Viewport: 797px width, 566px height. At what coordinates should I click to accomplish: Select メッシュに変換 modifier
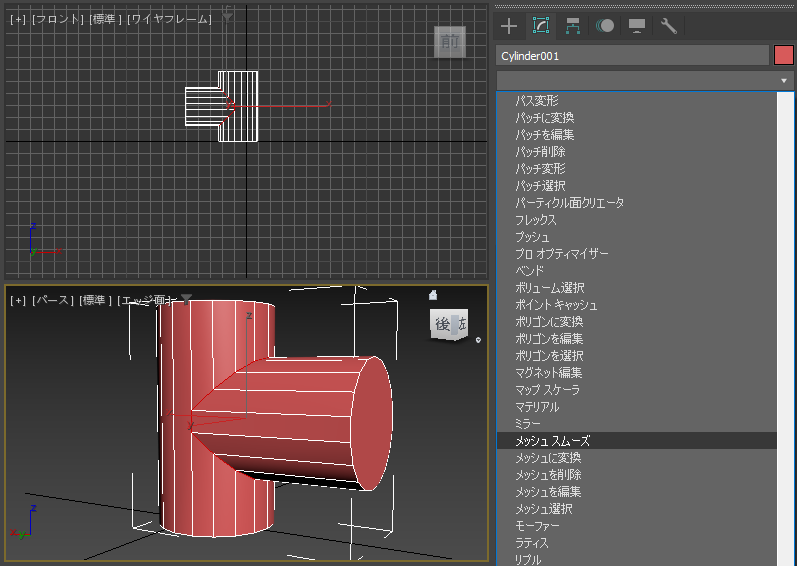pos(636,458)
